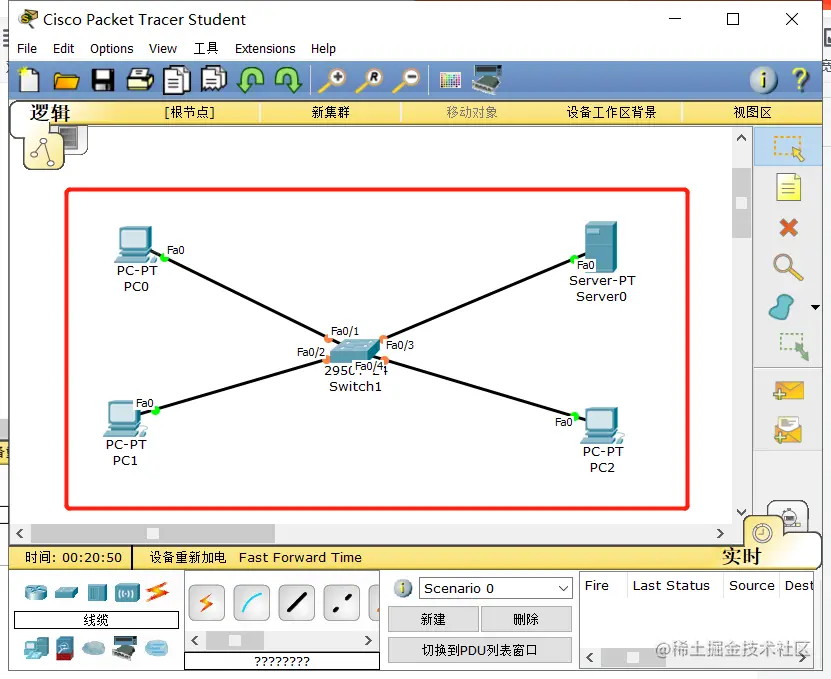Pick the copper cross-over dashed cable

(x=342, y=603)
